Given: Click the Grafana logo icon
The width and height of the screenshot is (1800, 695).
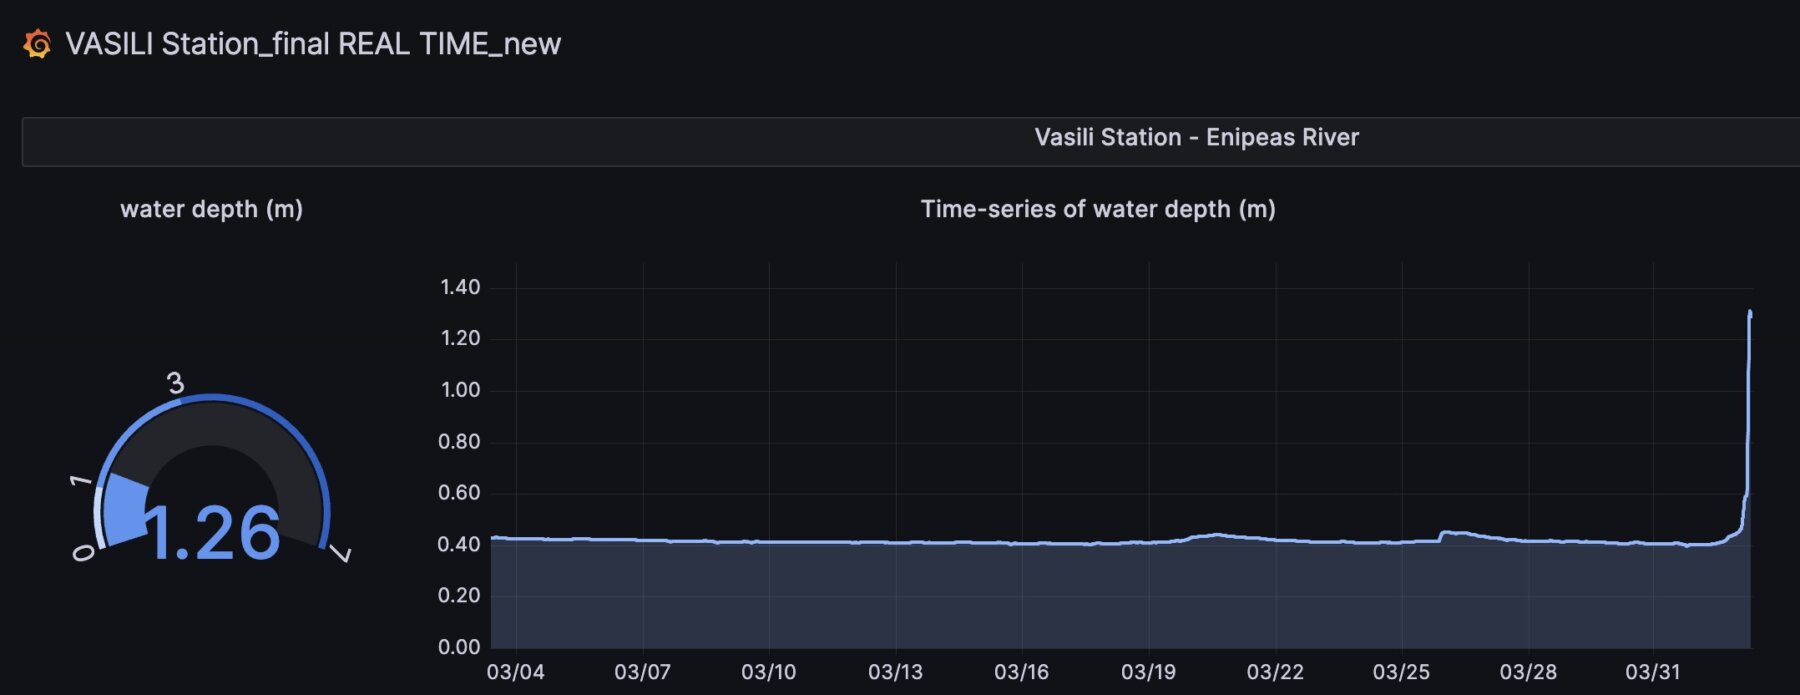Looking at the screenshot, I should tap(37, 44).
